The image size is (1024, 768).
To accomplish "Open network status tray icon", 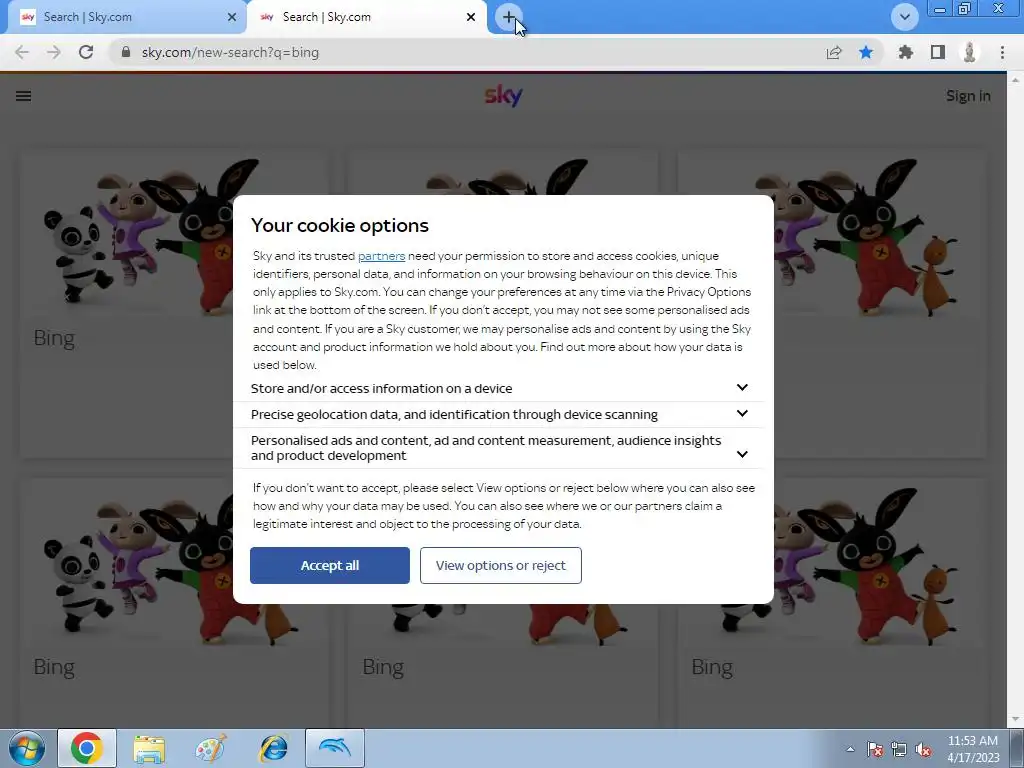I will pyautogui.click(x=899, y=749).
